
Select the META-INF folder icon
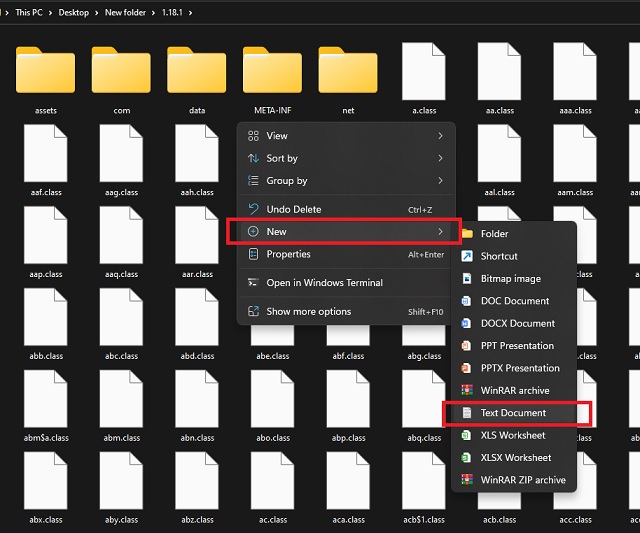pos(272,72)
